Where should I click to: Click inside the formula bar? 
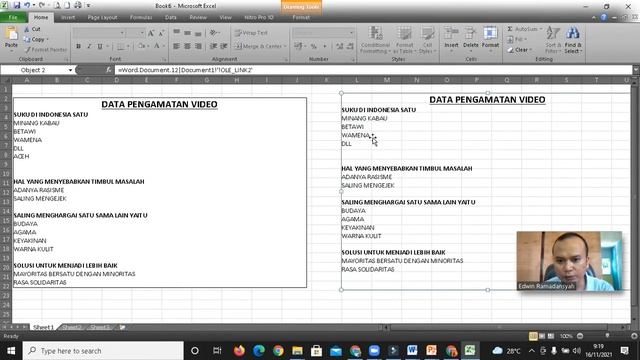373,70
